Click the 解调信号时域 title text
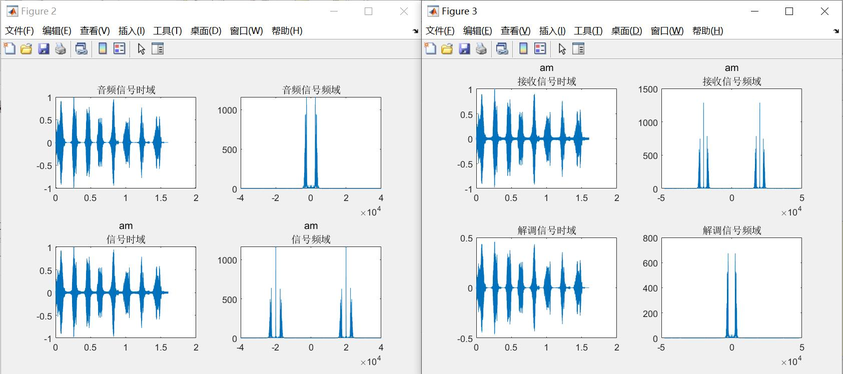Image resolution: width=843 pixels, height=374 pixels. (x=547, y=231)
